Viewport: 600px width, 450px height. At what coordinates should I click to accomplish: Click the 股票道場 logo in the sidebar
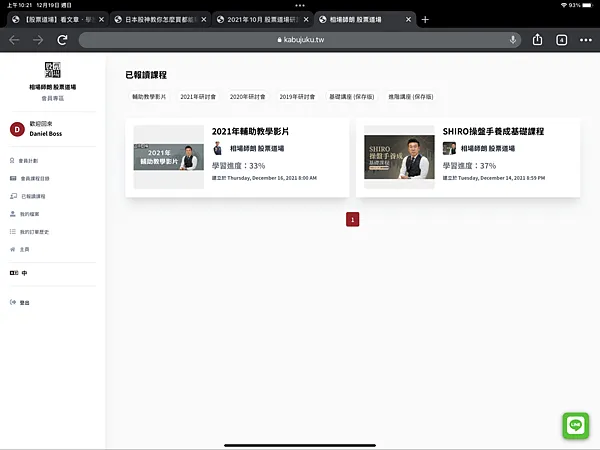(x=53, y=70)
